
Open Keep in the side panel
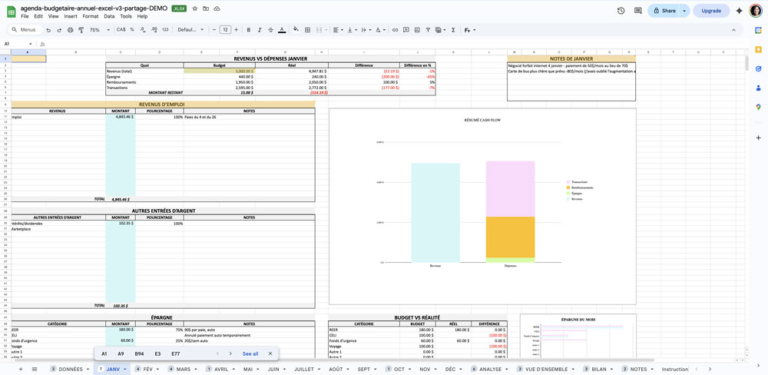point(758,49)
